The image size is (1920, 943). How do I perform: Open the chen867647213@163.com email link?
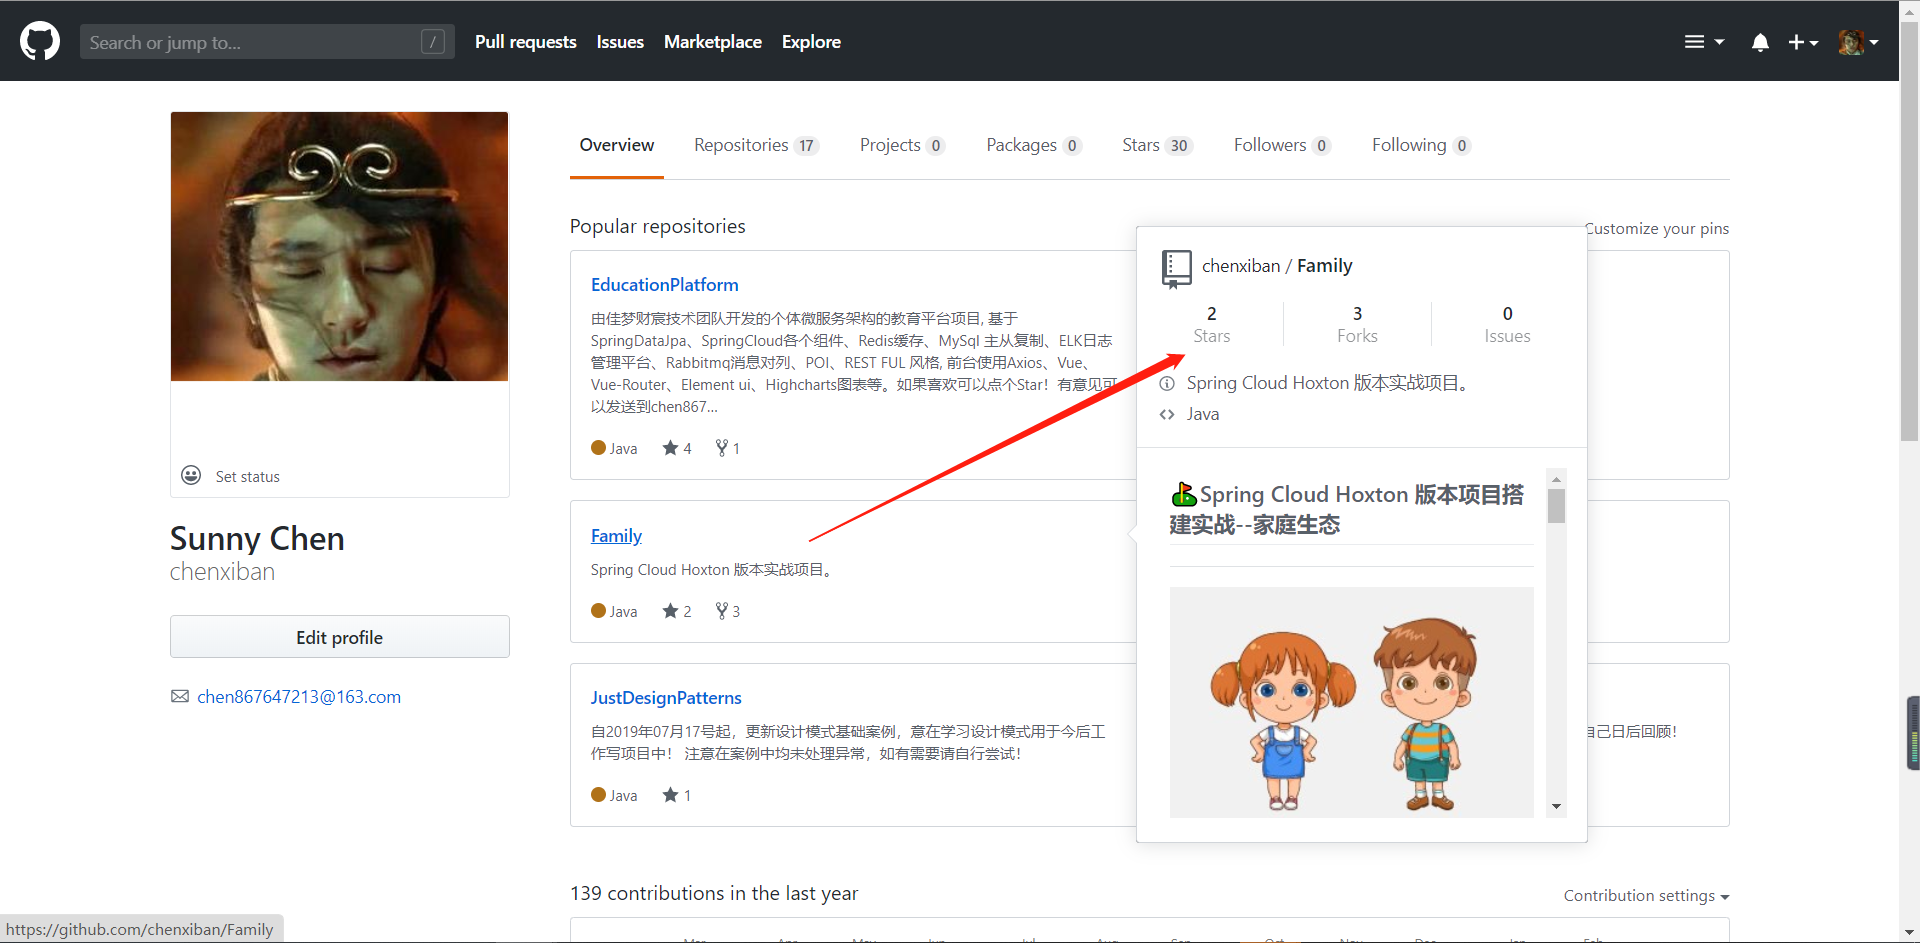point(299,697)
